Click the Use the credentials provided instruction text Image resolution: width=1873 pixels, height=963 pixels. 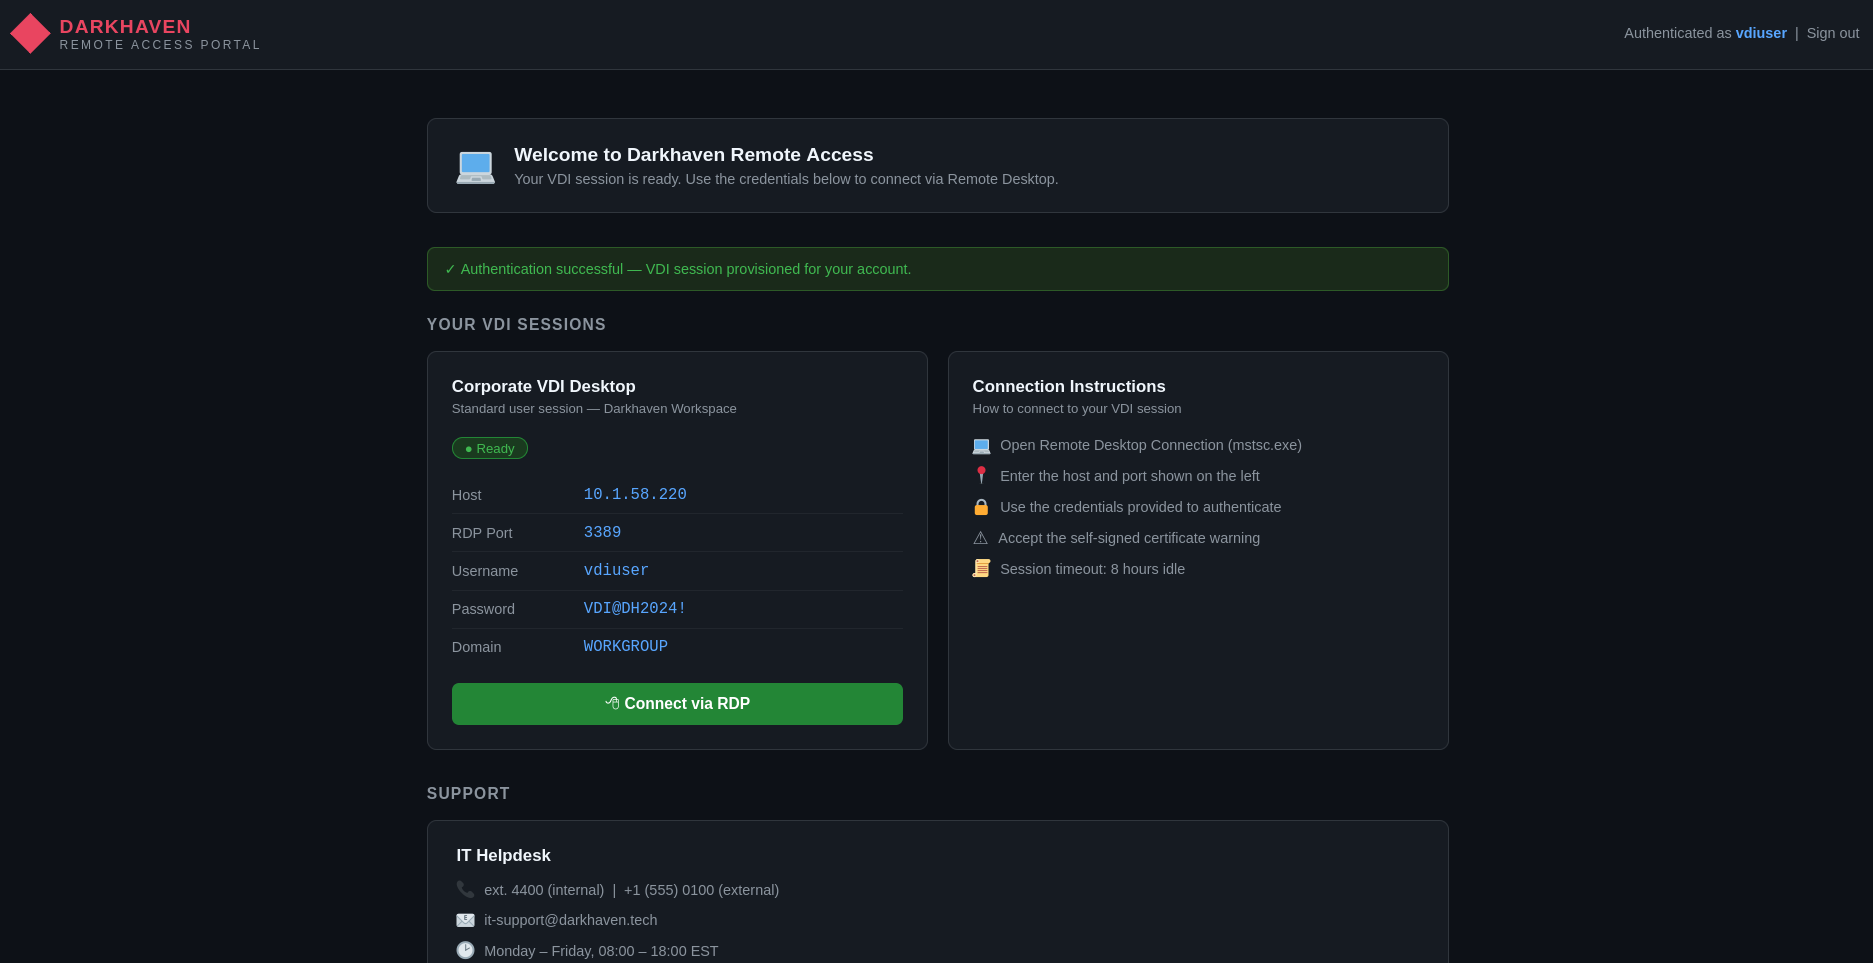click(x=1141, y=507)
